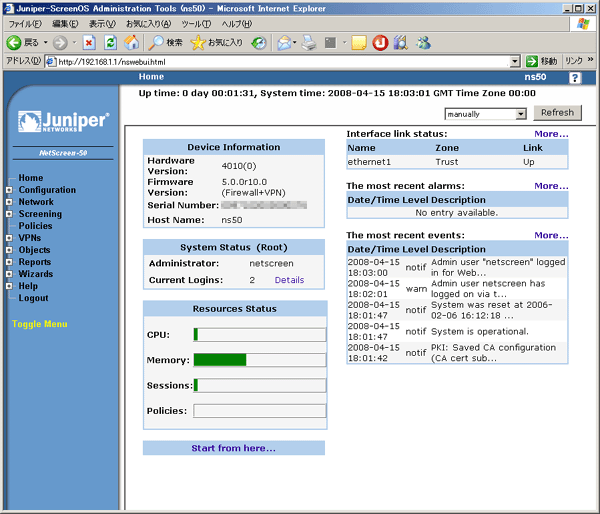This screenshot has width=600, height=514.
Task: Select ethernet1 interface row
Action: (457, 162)
